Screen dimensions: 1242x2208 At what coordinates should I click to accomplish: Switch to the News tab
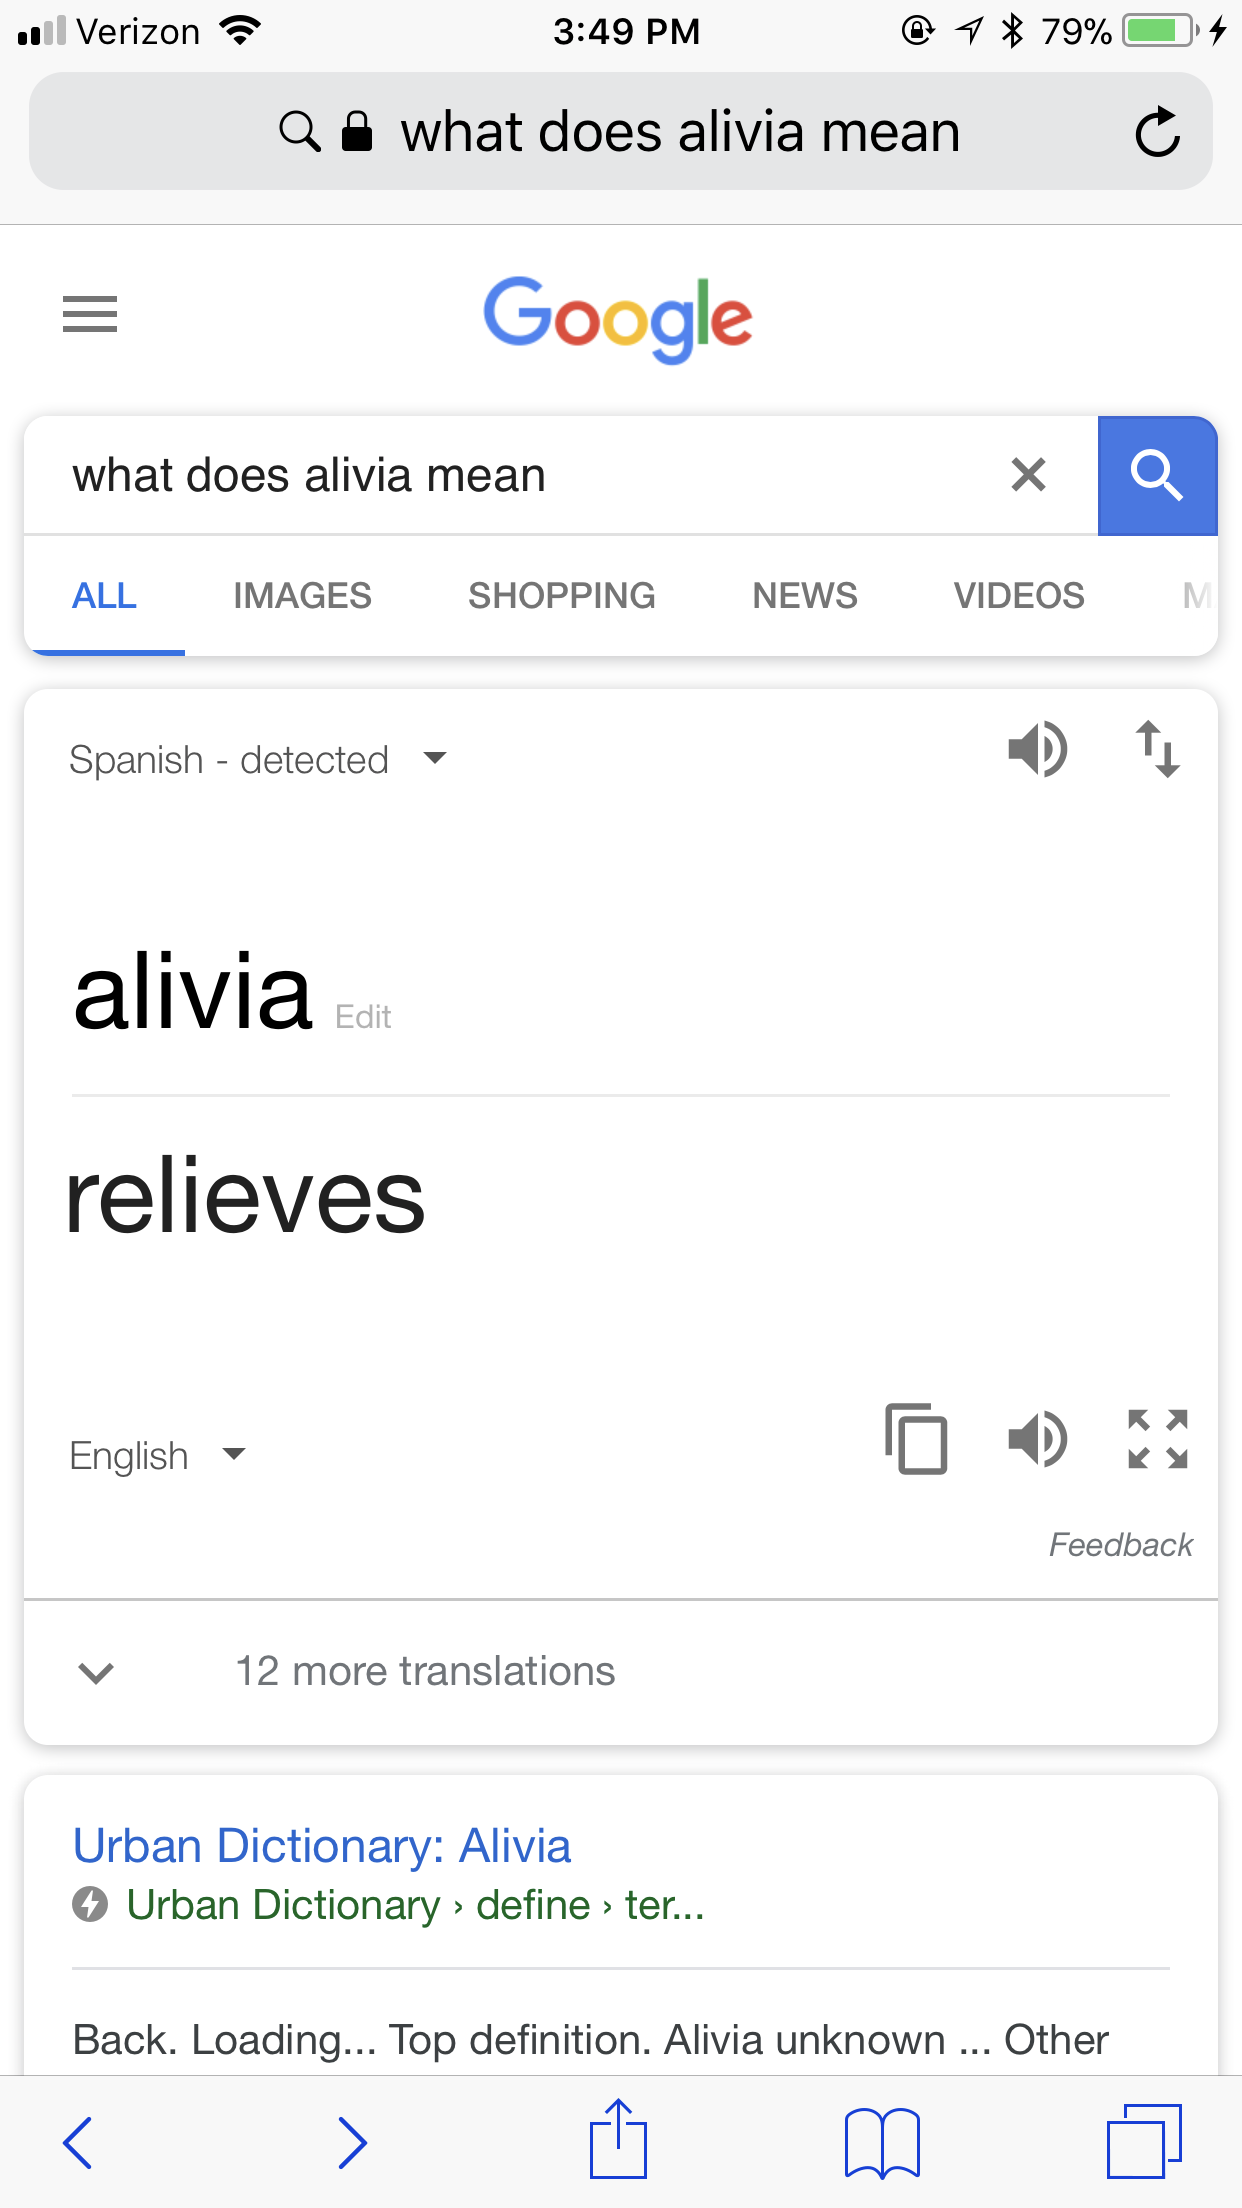tap(805, 596)
